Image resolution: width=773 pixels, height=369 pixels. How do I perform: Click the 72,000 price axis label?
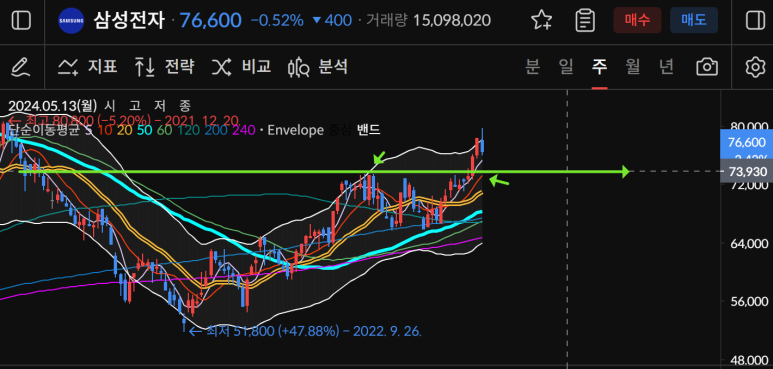click(749, 186)
